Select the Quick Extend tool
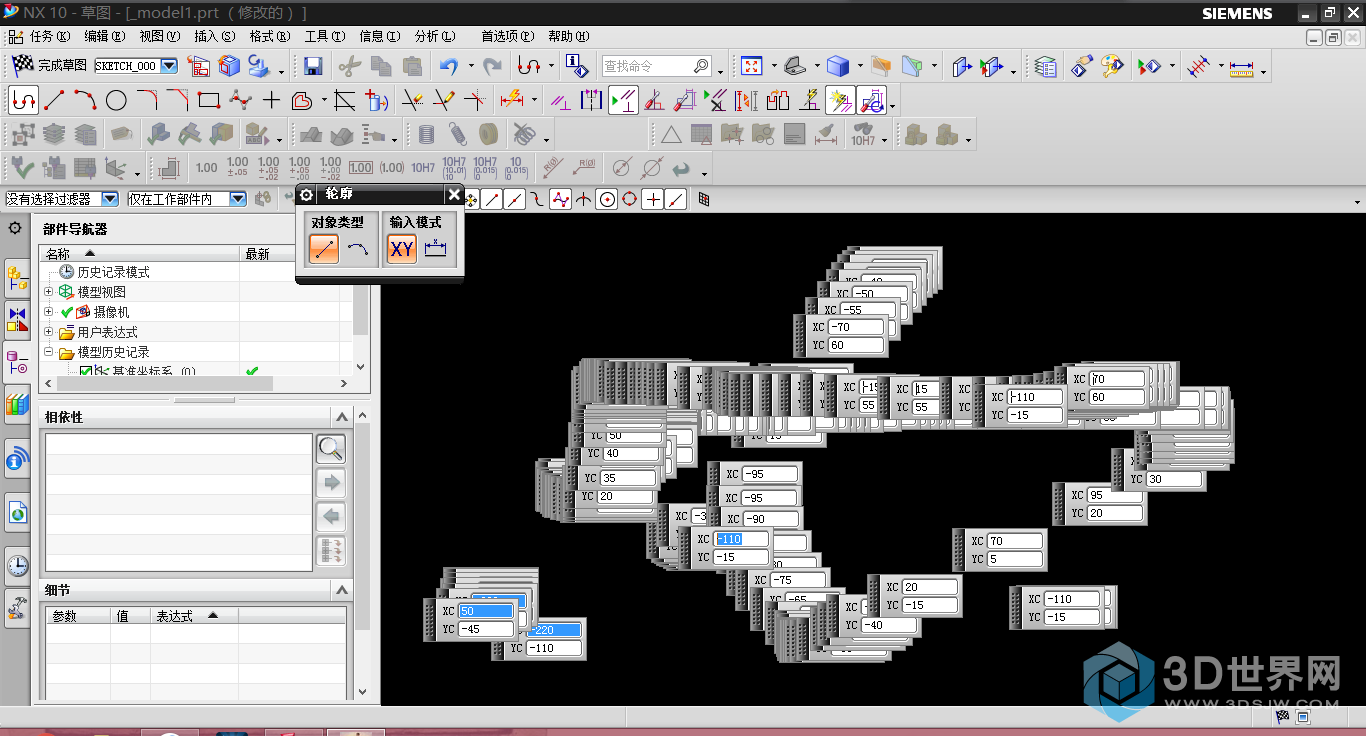 pyautogui.click(x=443, y=100)
